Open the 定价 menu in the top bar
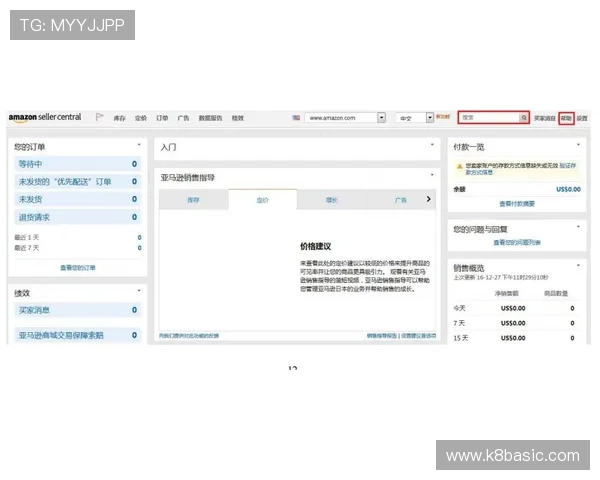This screenshot has width=600, height=480. (141, 118)
